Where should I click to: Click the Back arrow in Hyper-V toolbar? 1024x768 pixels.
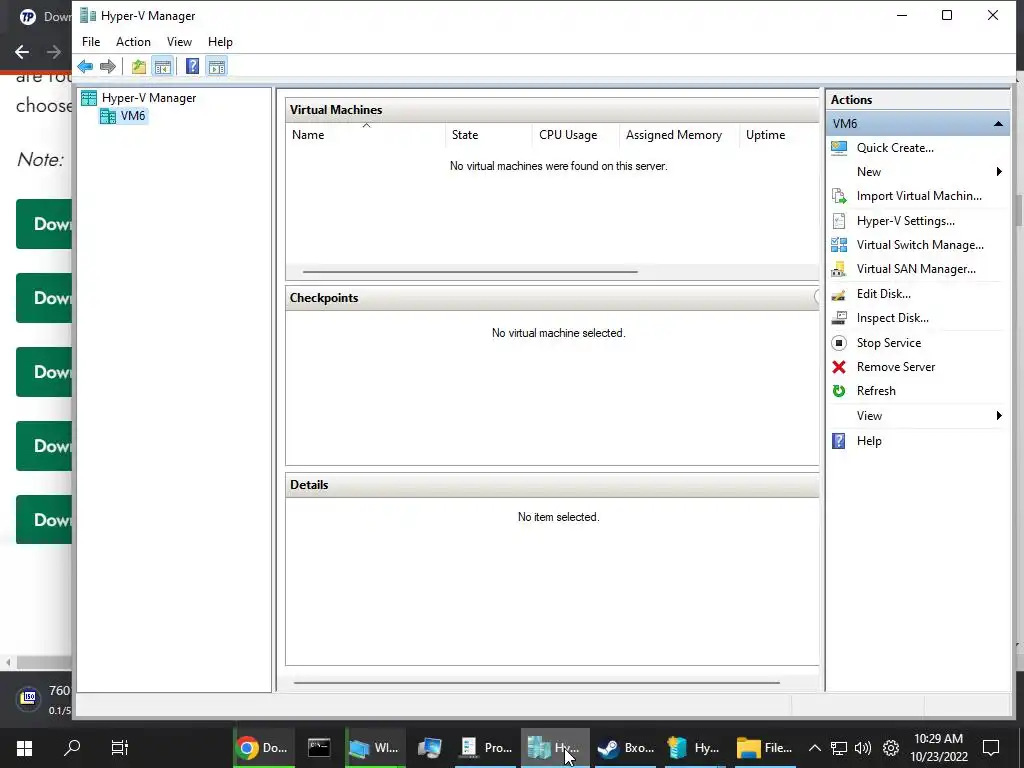(85, 67)
